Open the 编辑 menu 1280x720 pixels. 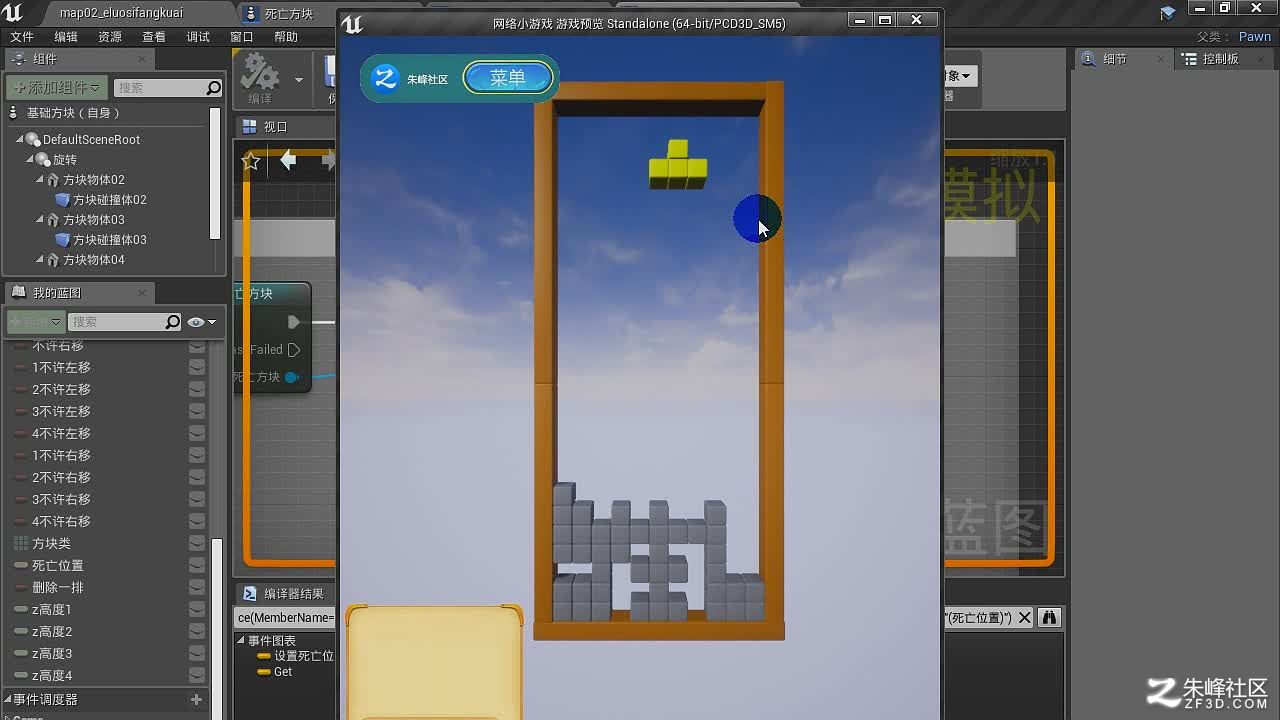click(x=66, y=37)
